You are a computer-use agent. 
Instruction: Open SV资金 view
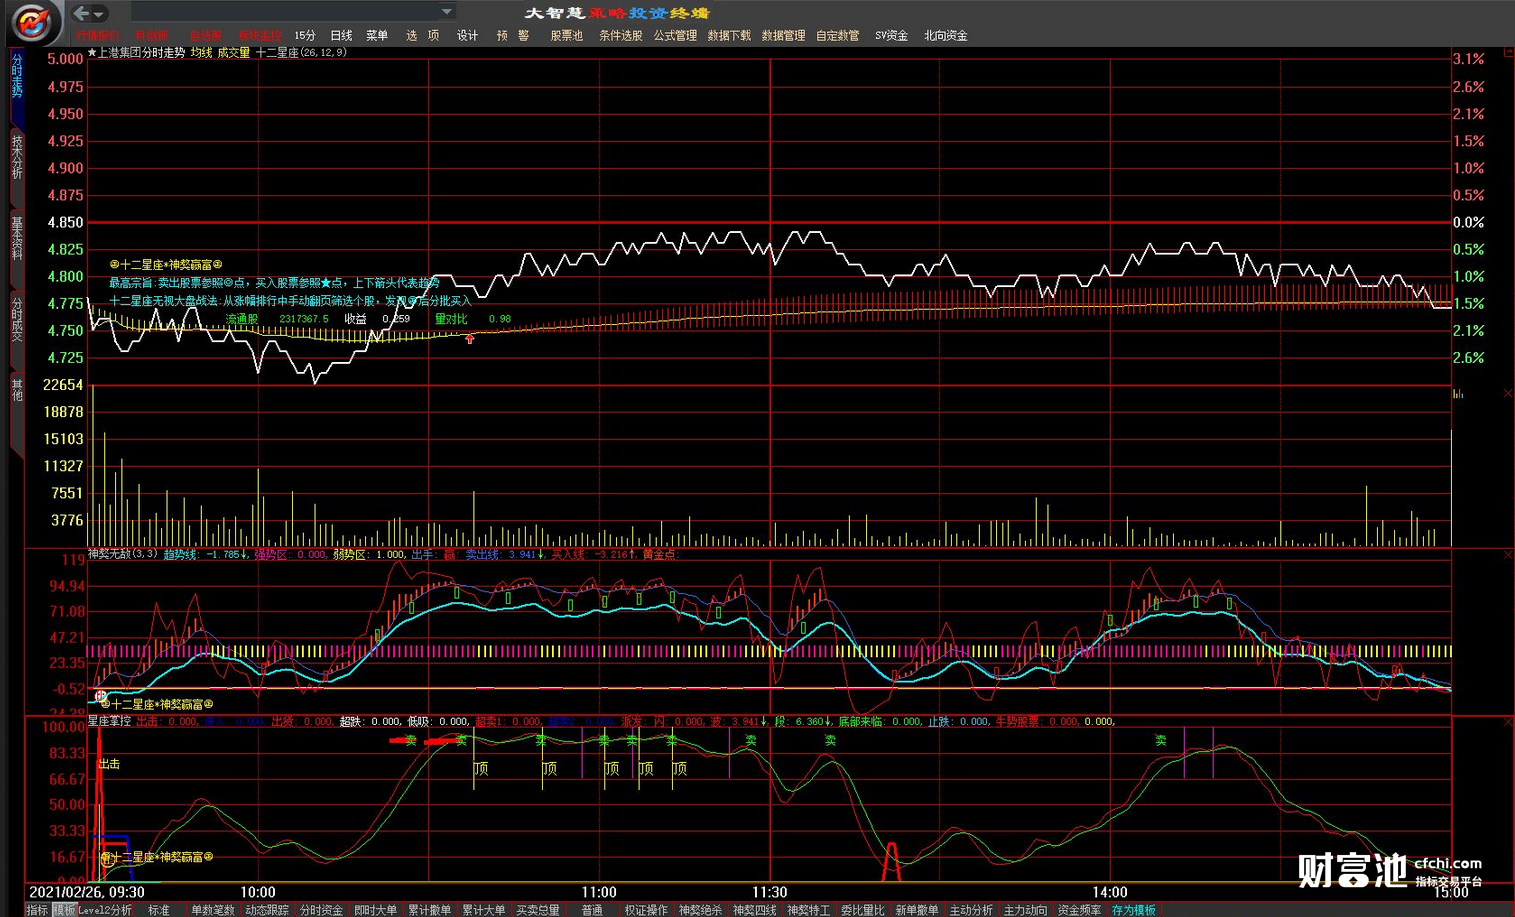coord(891,35)
